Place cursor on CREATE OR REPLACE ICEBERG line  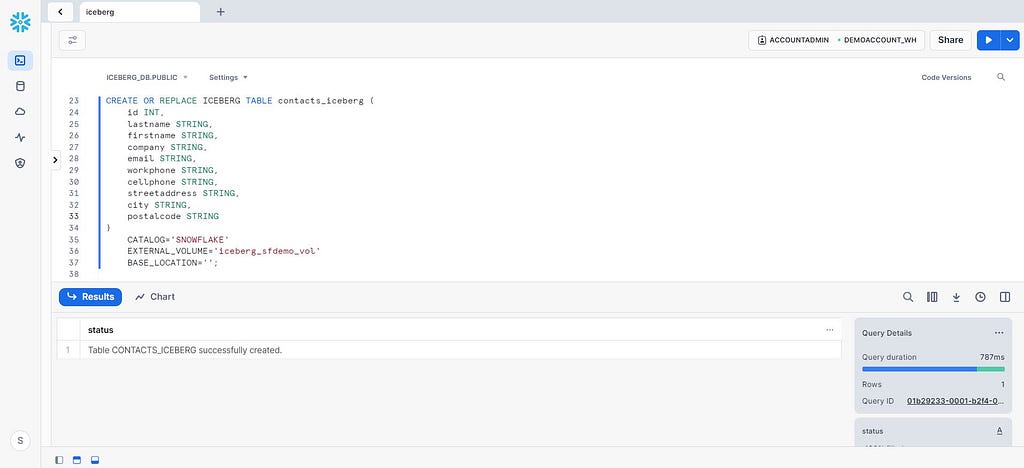(239, 101)
